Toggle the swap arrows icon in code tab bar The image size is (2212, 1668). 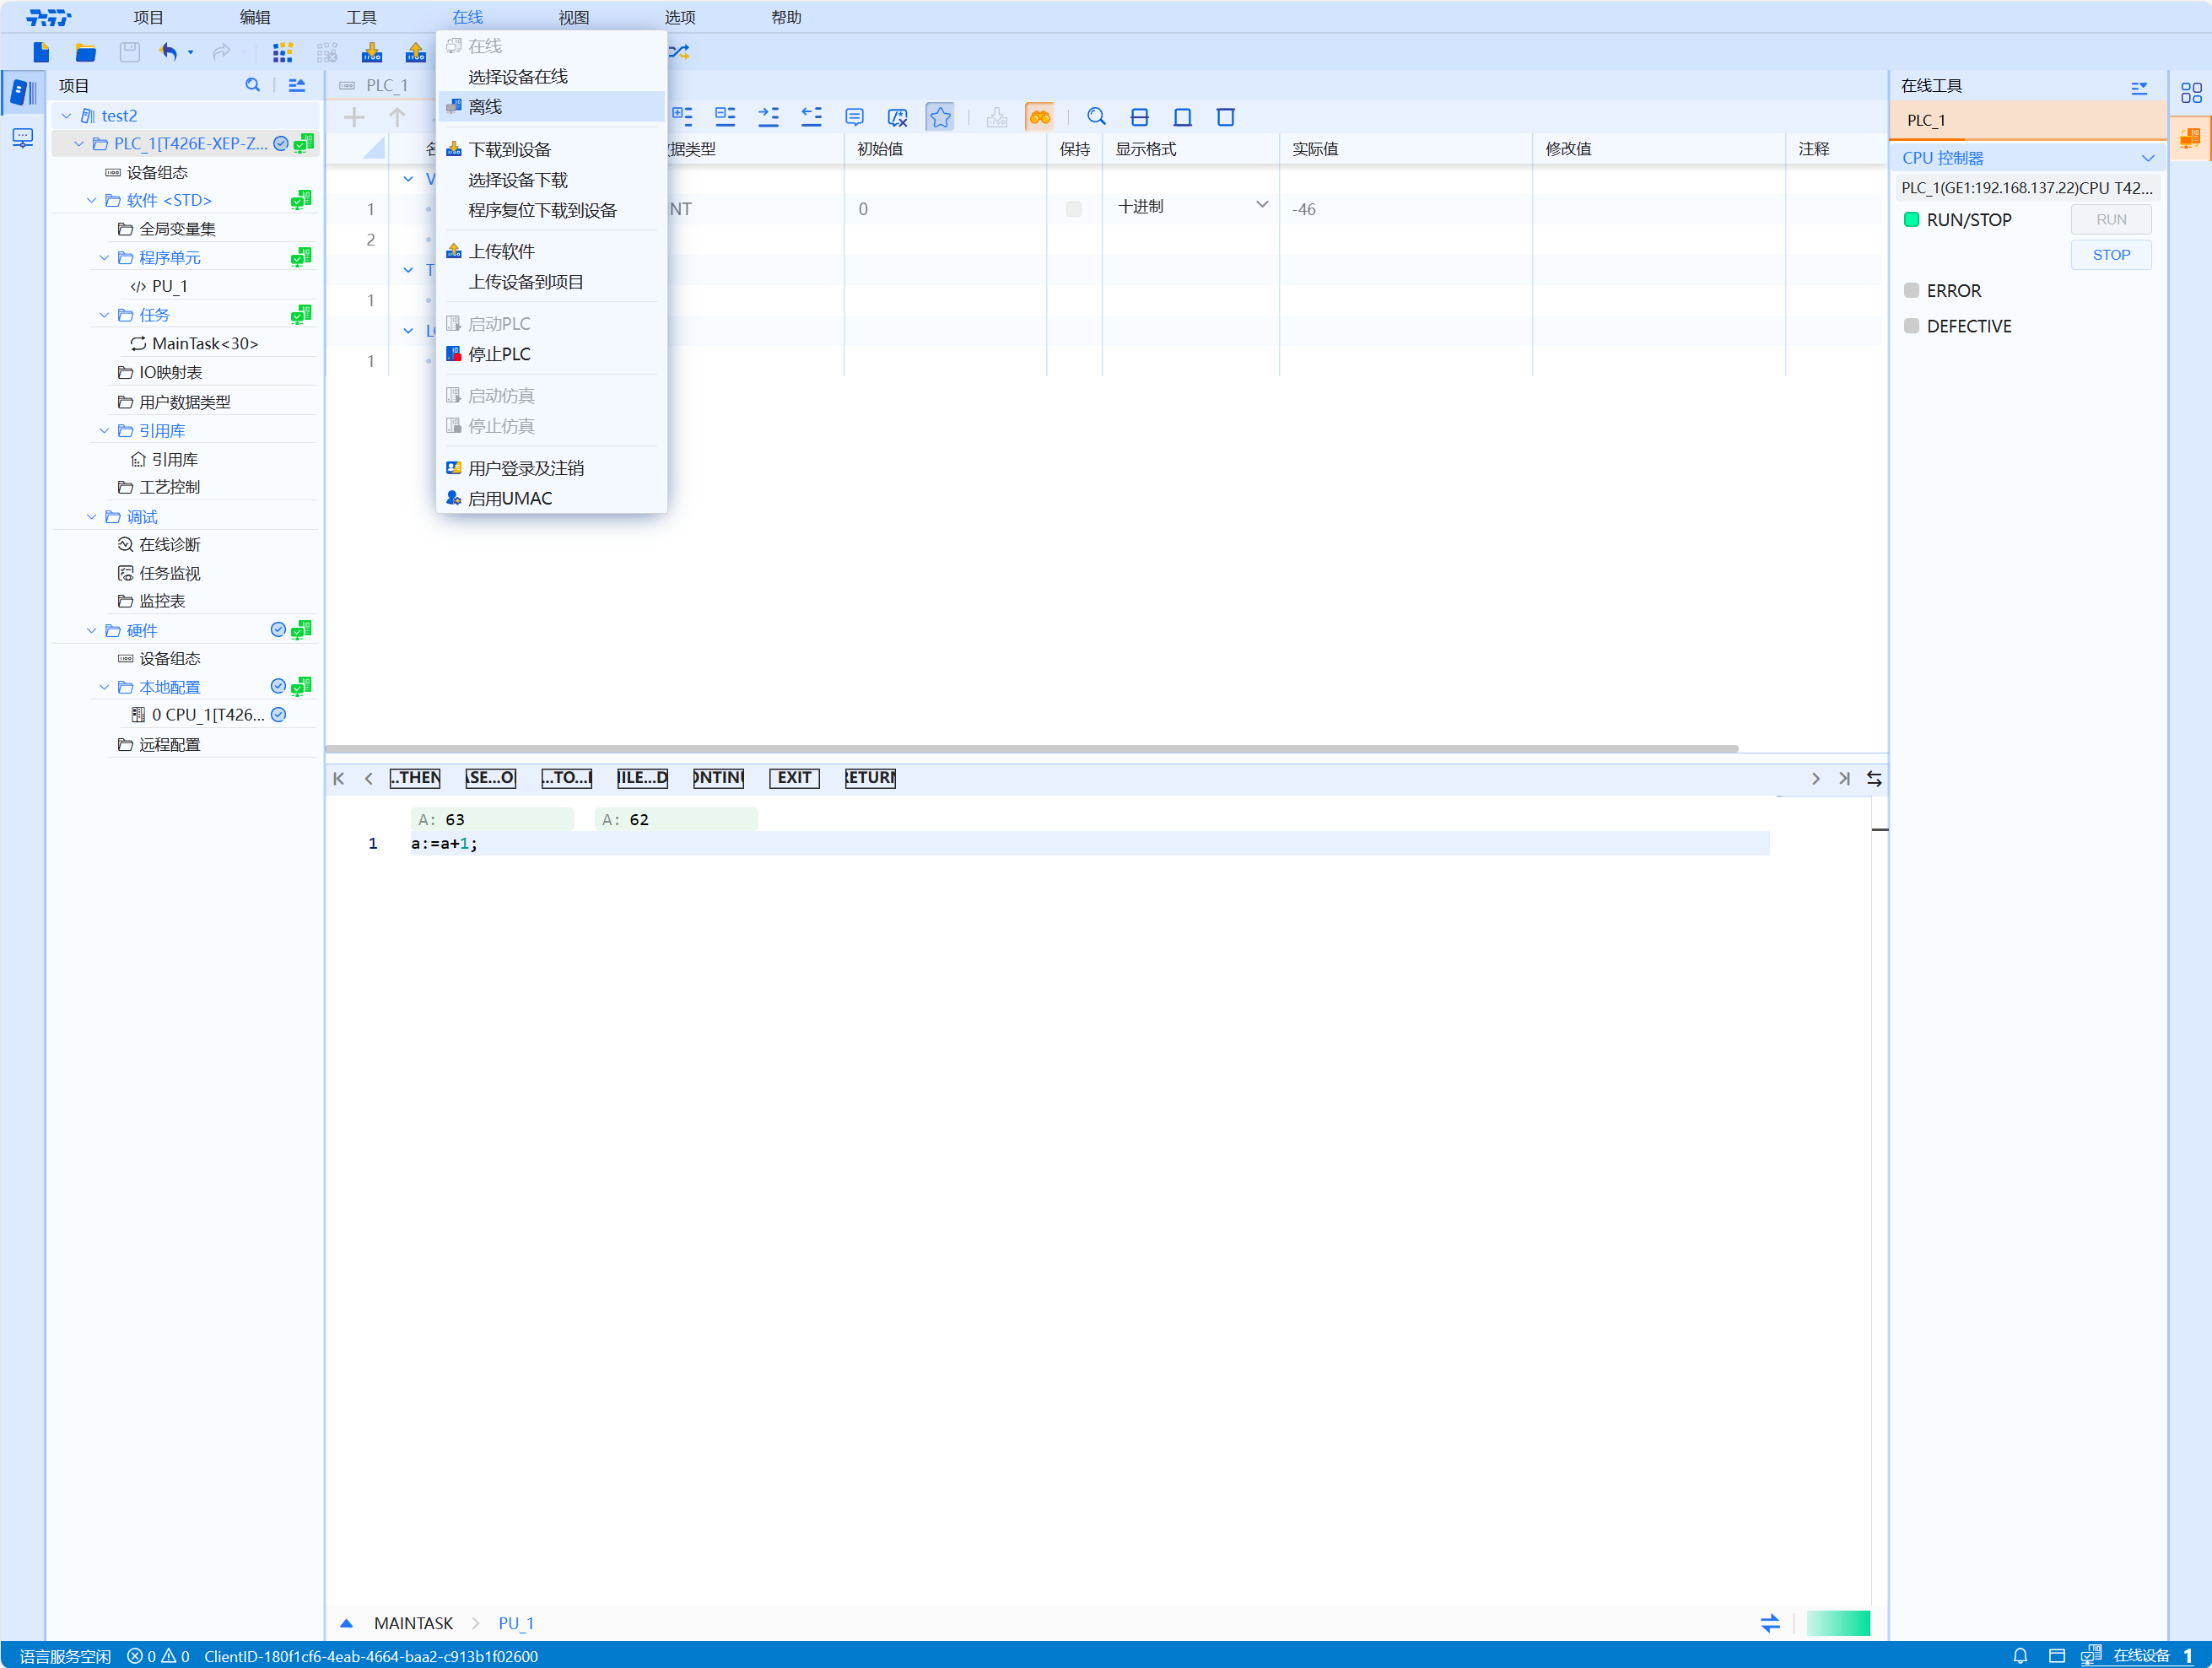tap(1873, 778)
